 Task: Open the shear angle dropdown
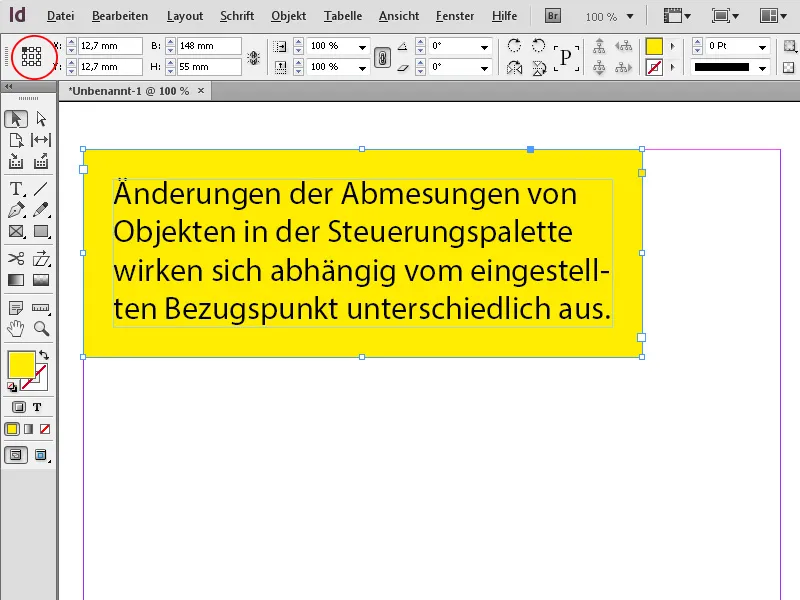(x=484, y=68)
